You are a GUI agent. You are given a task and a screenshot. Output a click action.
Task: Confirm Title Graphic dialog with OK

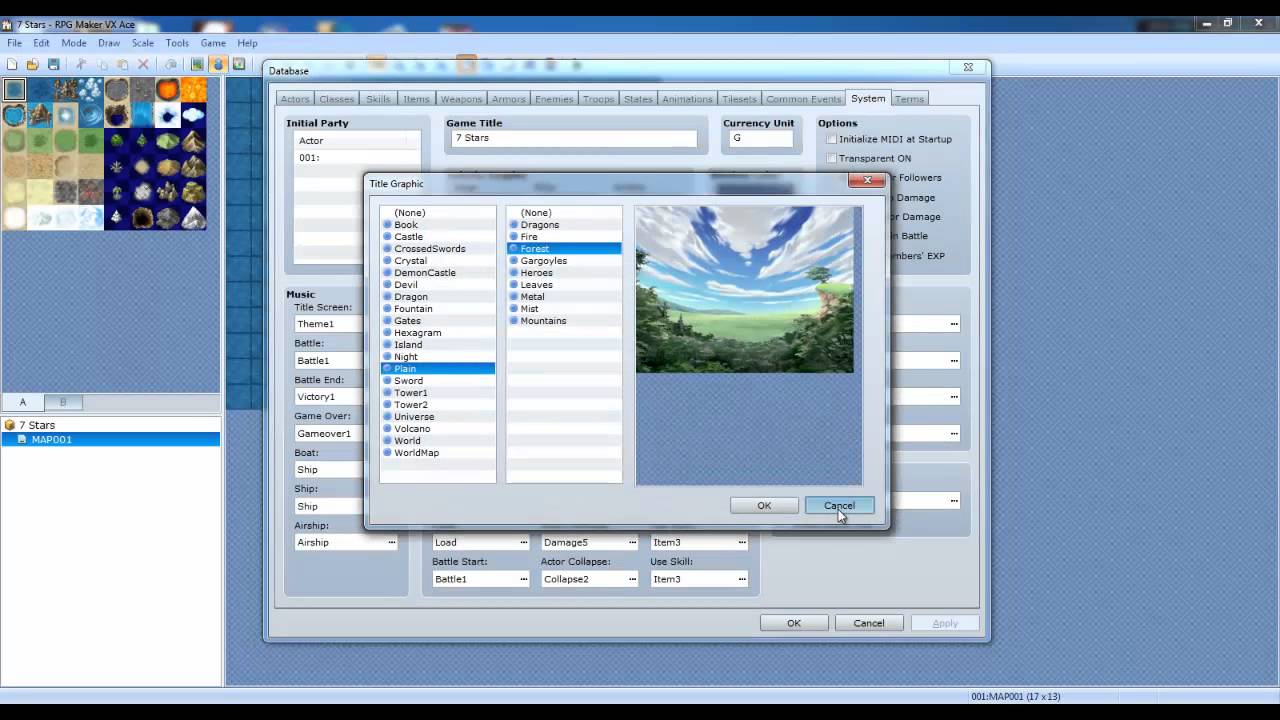pos(764,506)
